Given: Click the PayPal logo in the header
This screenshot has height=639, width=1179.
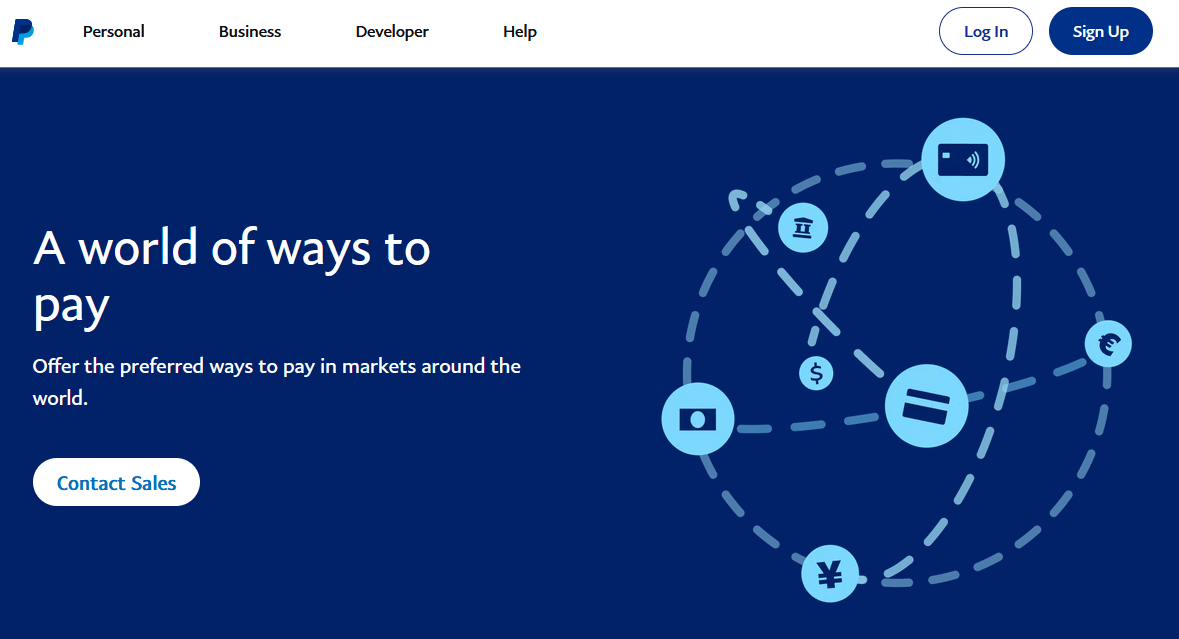Looking at the screenshot, I should (x=23, y=32).
